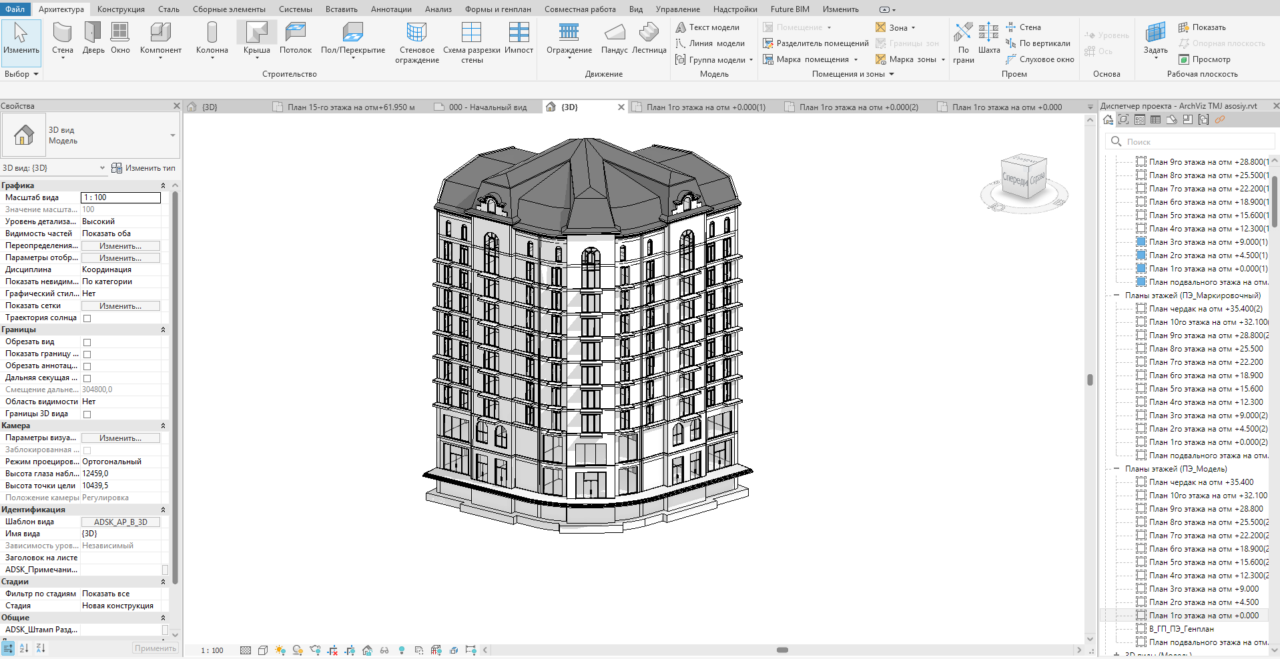Open Просмотр work plane viewer

[1203, 59]
